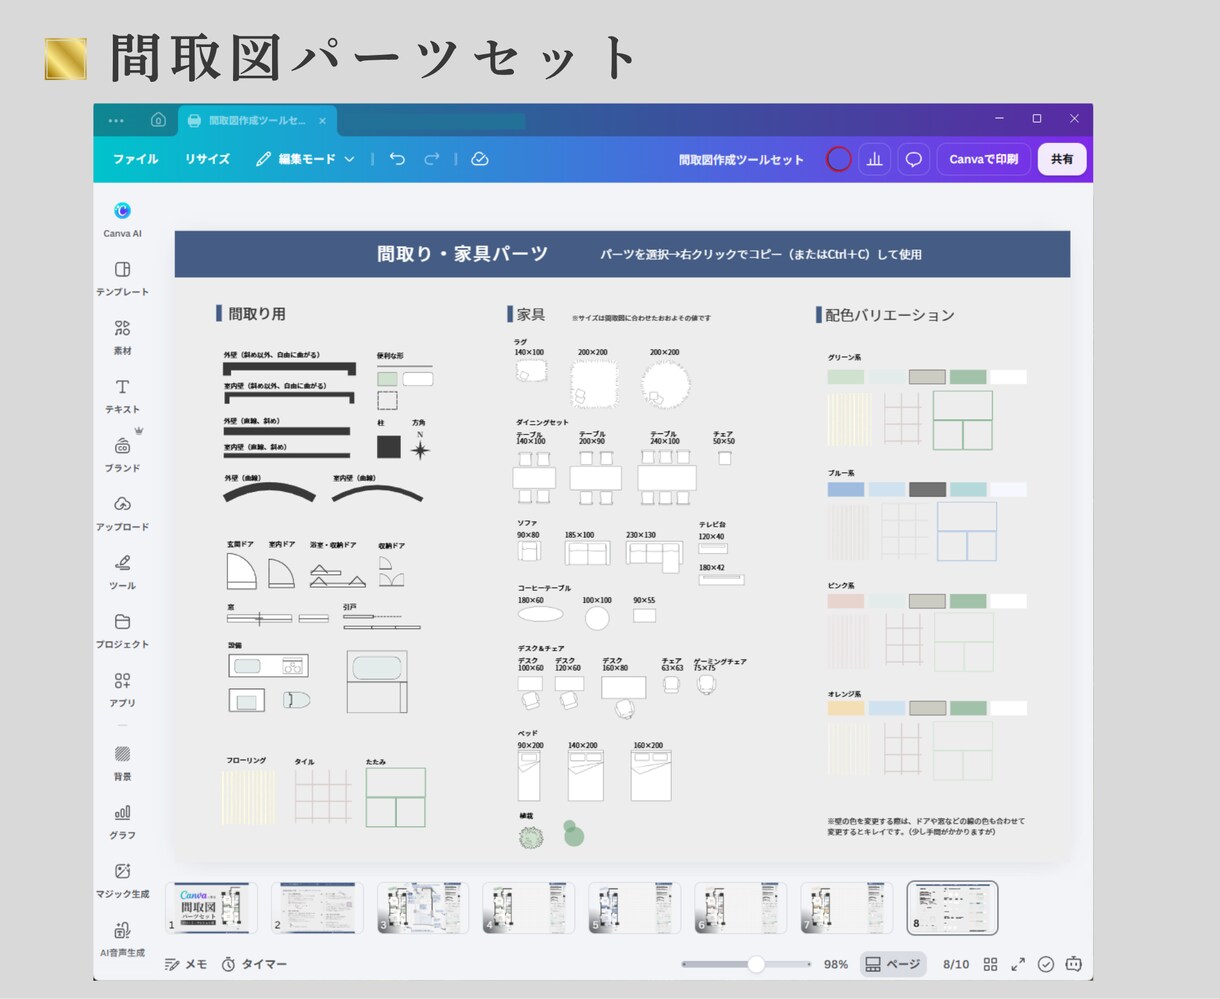Image resolution: width=1220 pixels, height=999 pixels.
Task: Select the first green swatch under グリーン系
Action: [x=846, y=377]
